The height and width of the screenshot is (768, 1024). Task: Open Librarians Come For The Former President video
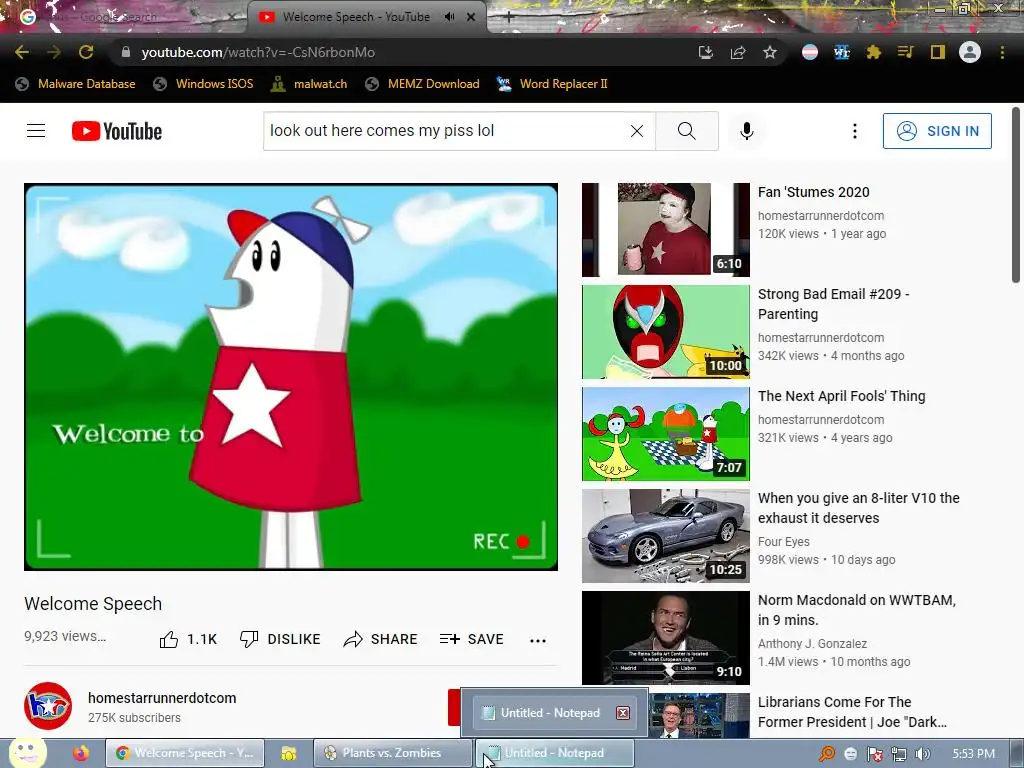coord(852,712)
